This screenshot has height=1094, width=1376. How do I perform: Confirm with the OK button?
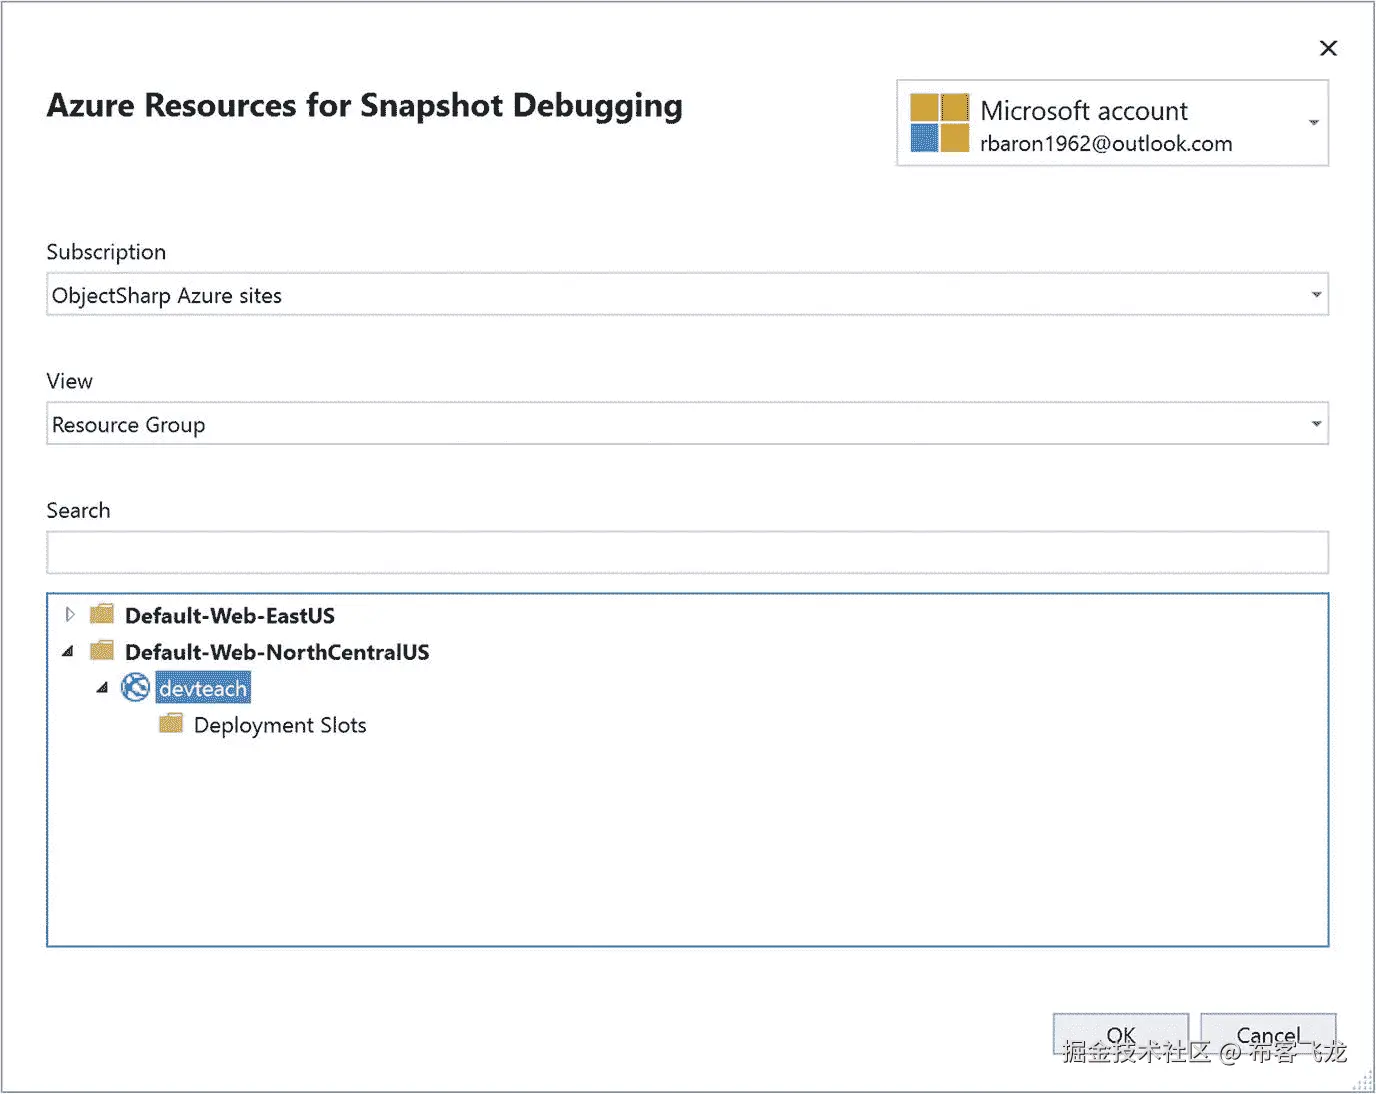(x=1120, y=1035)
